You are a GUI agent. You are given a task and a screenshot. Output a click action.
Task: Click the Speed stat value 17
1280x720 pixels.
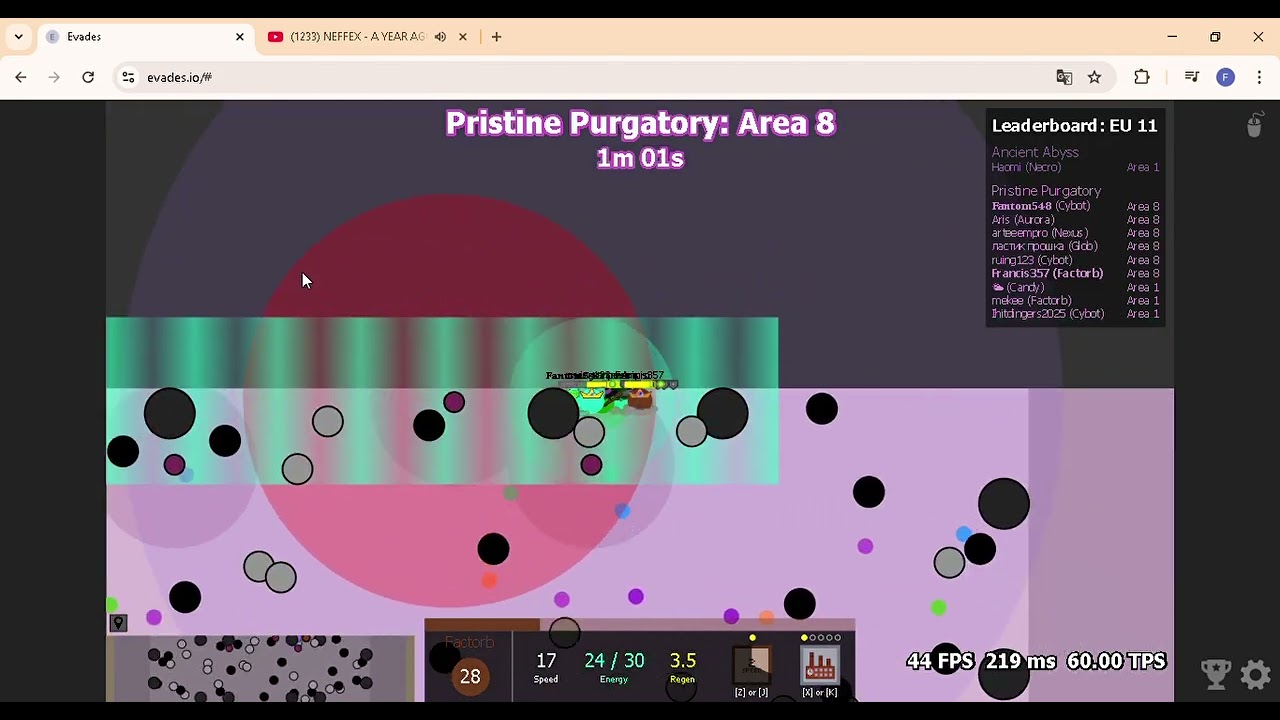pos(546,661)
